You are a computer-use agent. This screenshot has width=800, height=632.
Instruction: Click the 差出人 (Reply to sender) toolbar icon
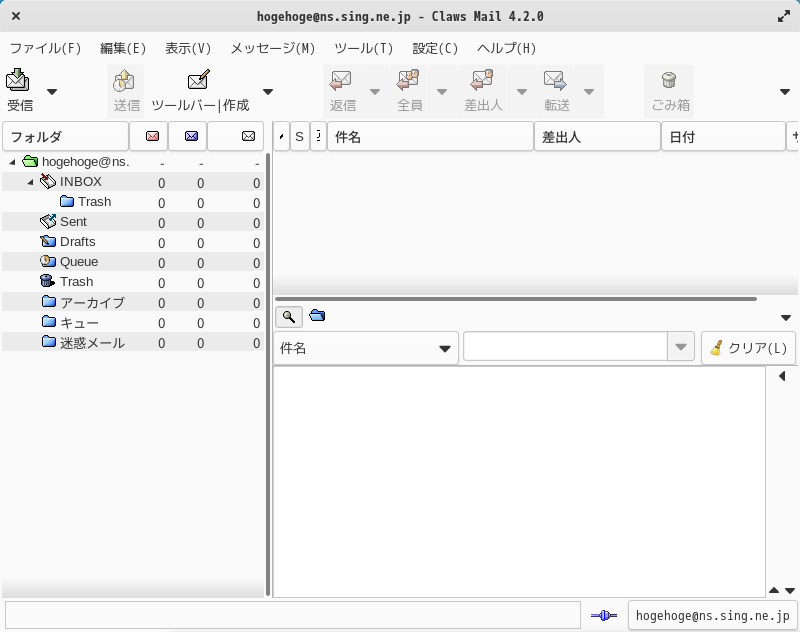point(483,91)
